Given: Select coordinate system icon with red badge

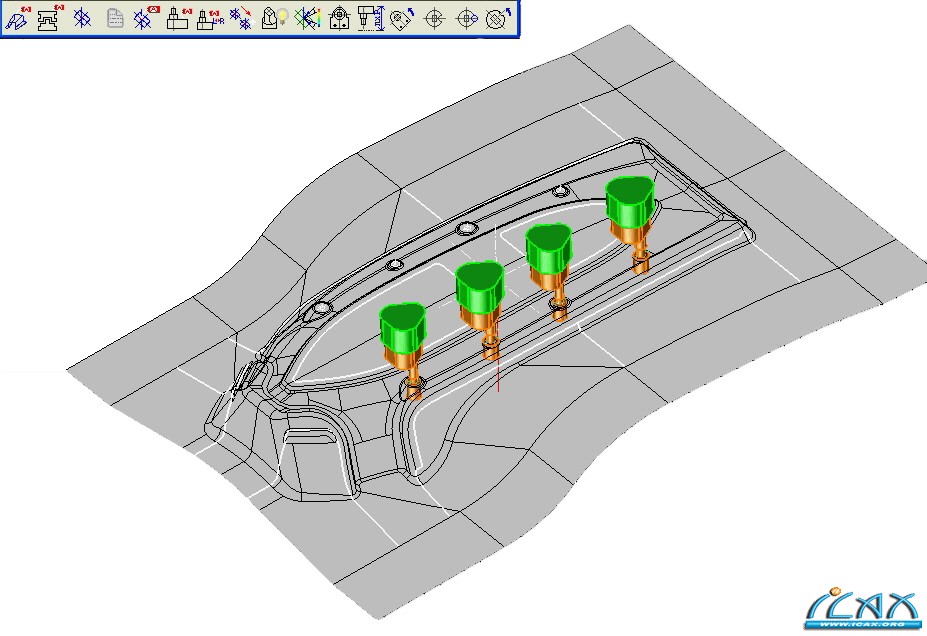Looking at the screenshot, I should click(x=145, y=18).
